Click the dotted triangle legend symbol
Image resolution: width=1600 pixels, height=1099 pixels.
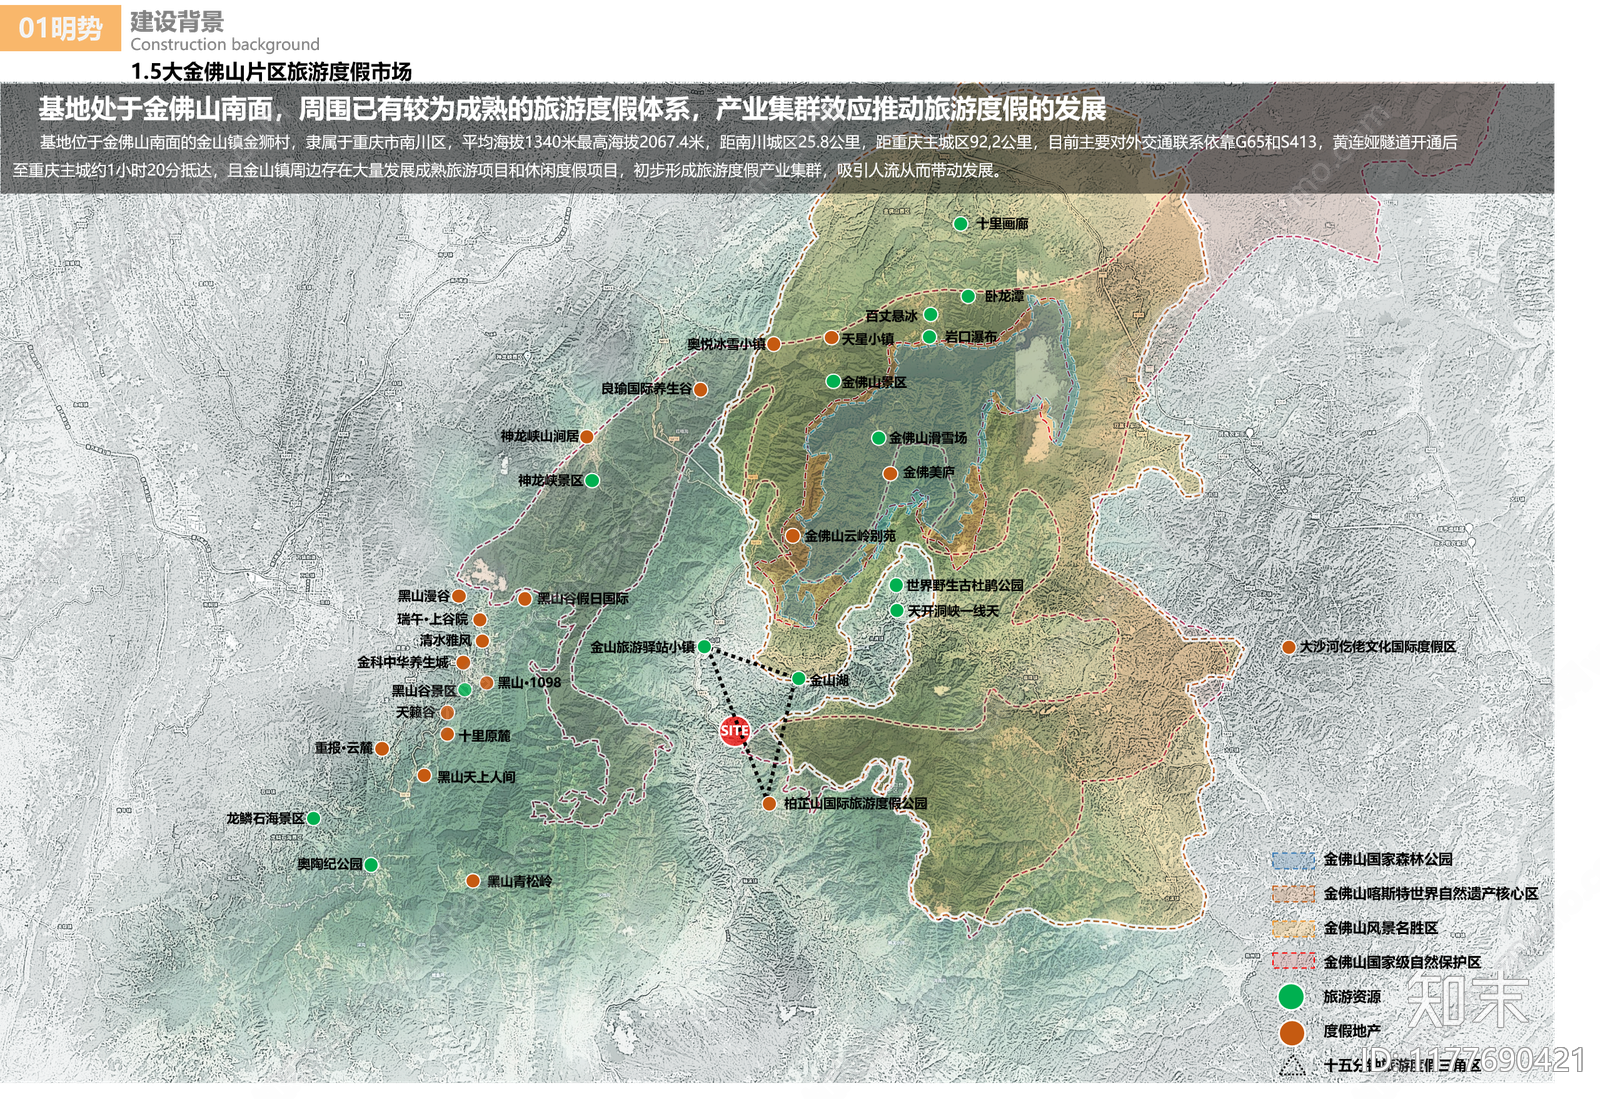pos(1293,1066)
